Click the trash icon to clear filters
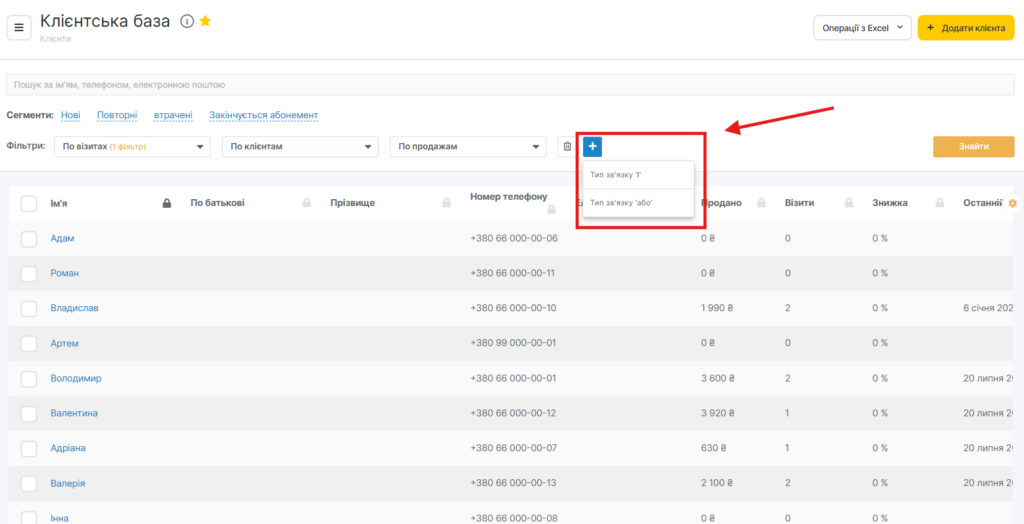The width and height of the screenshot is (1024, 524). 567,147
